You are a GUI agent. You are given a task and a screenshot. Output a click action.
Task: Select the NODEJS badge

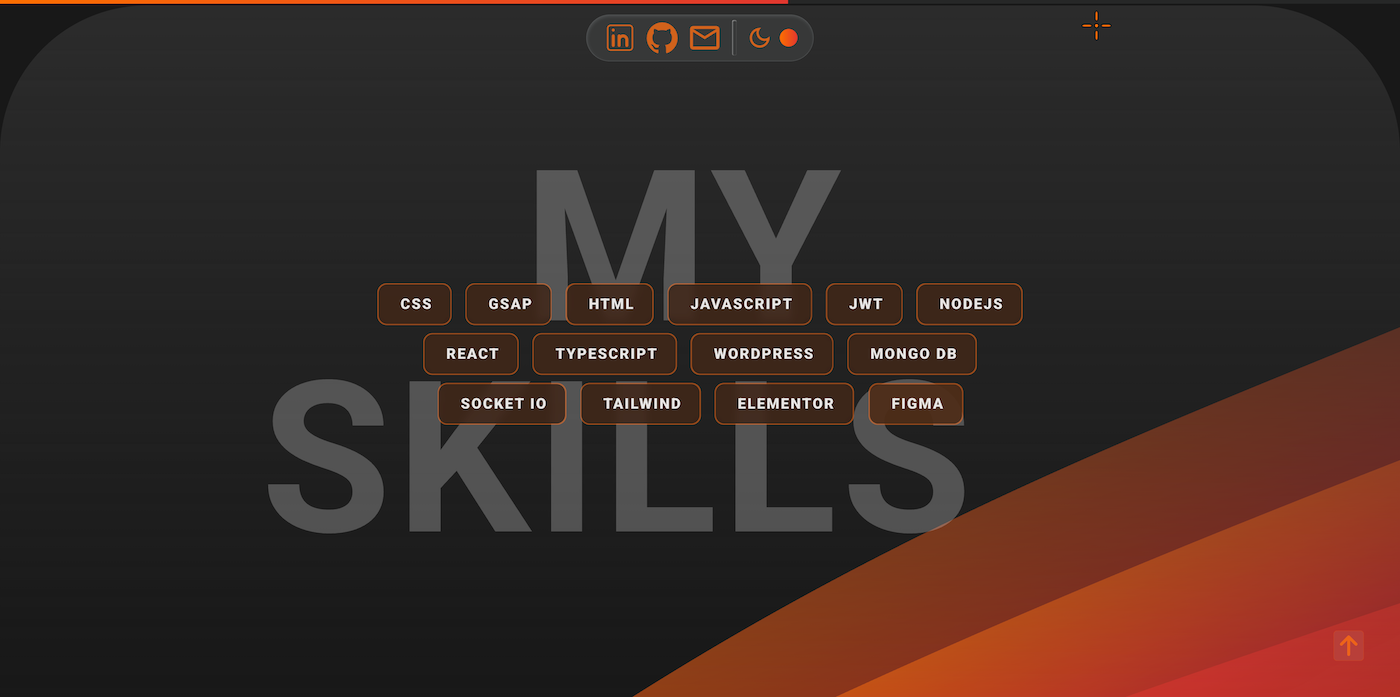(x=968, y=304)
